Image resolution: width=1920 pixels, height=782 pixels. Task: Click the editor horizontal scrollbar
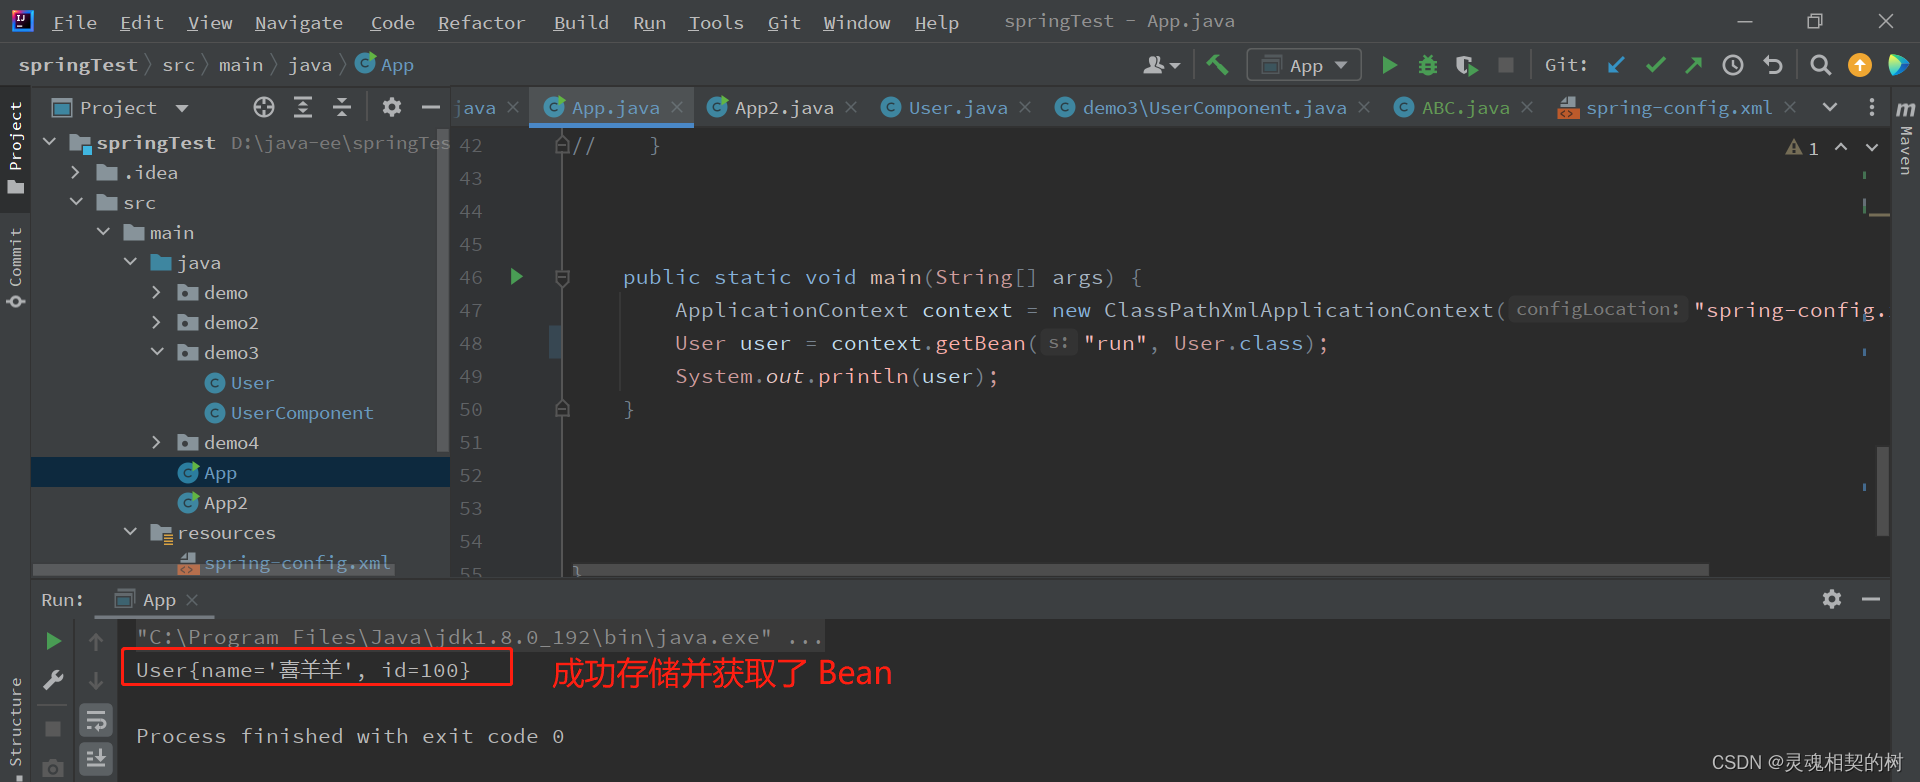pyautogui.click(x=1139, y=570)
